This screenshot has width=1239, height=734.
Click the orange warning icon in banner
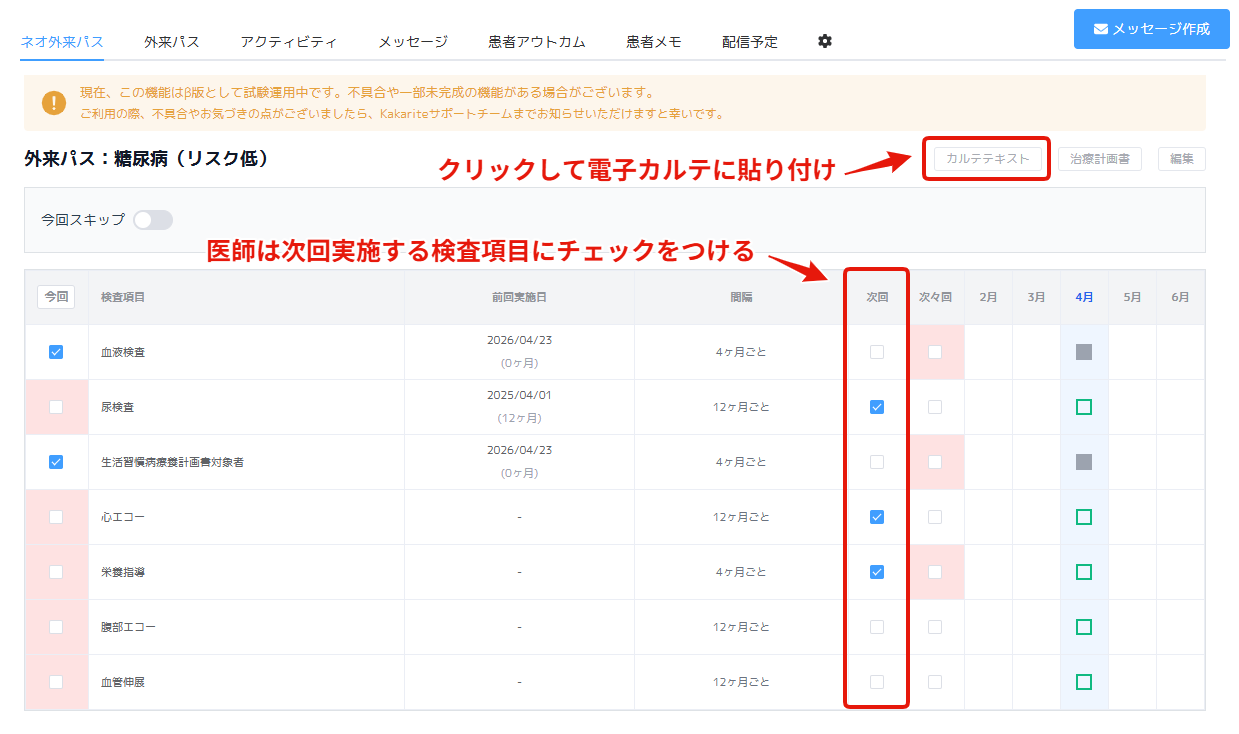(54, 103)
